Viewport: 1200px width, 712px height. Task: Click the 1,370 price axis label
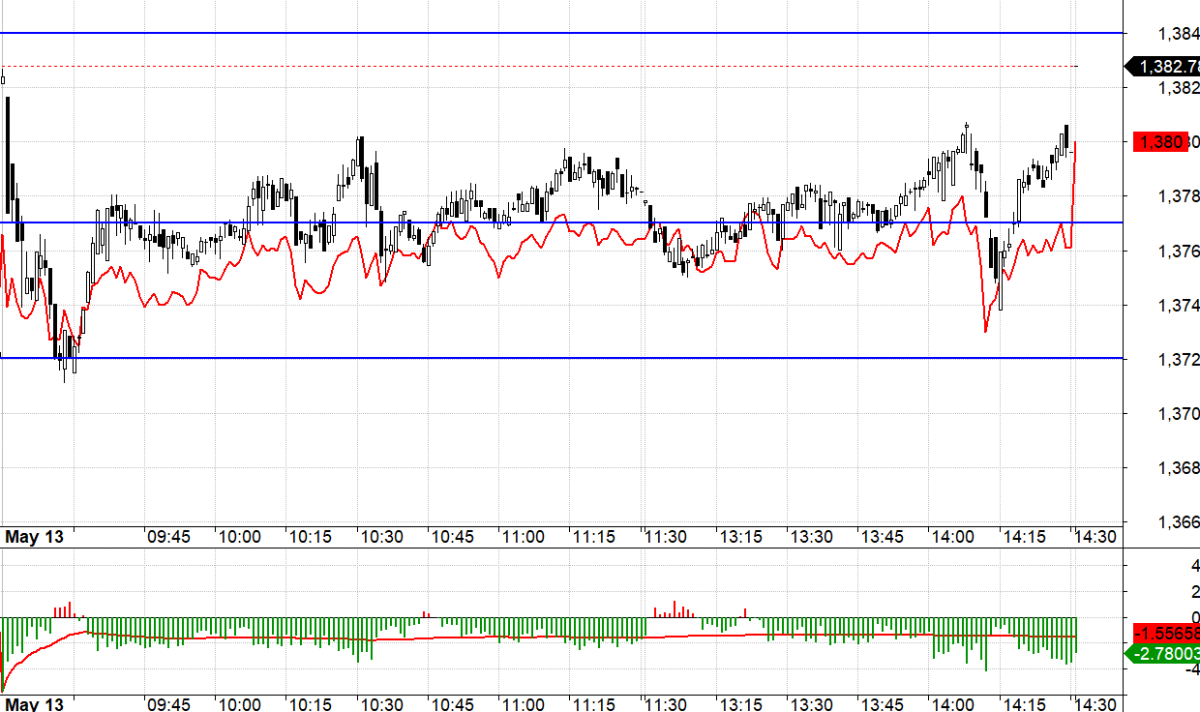pos(1178,413)
